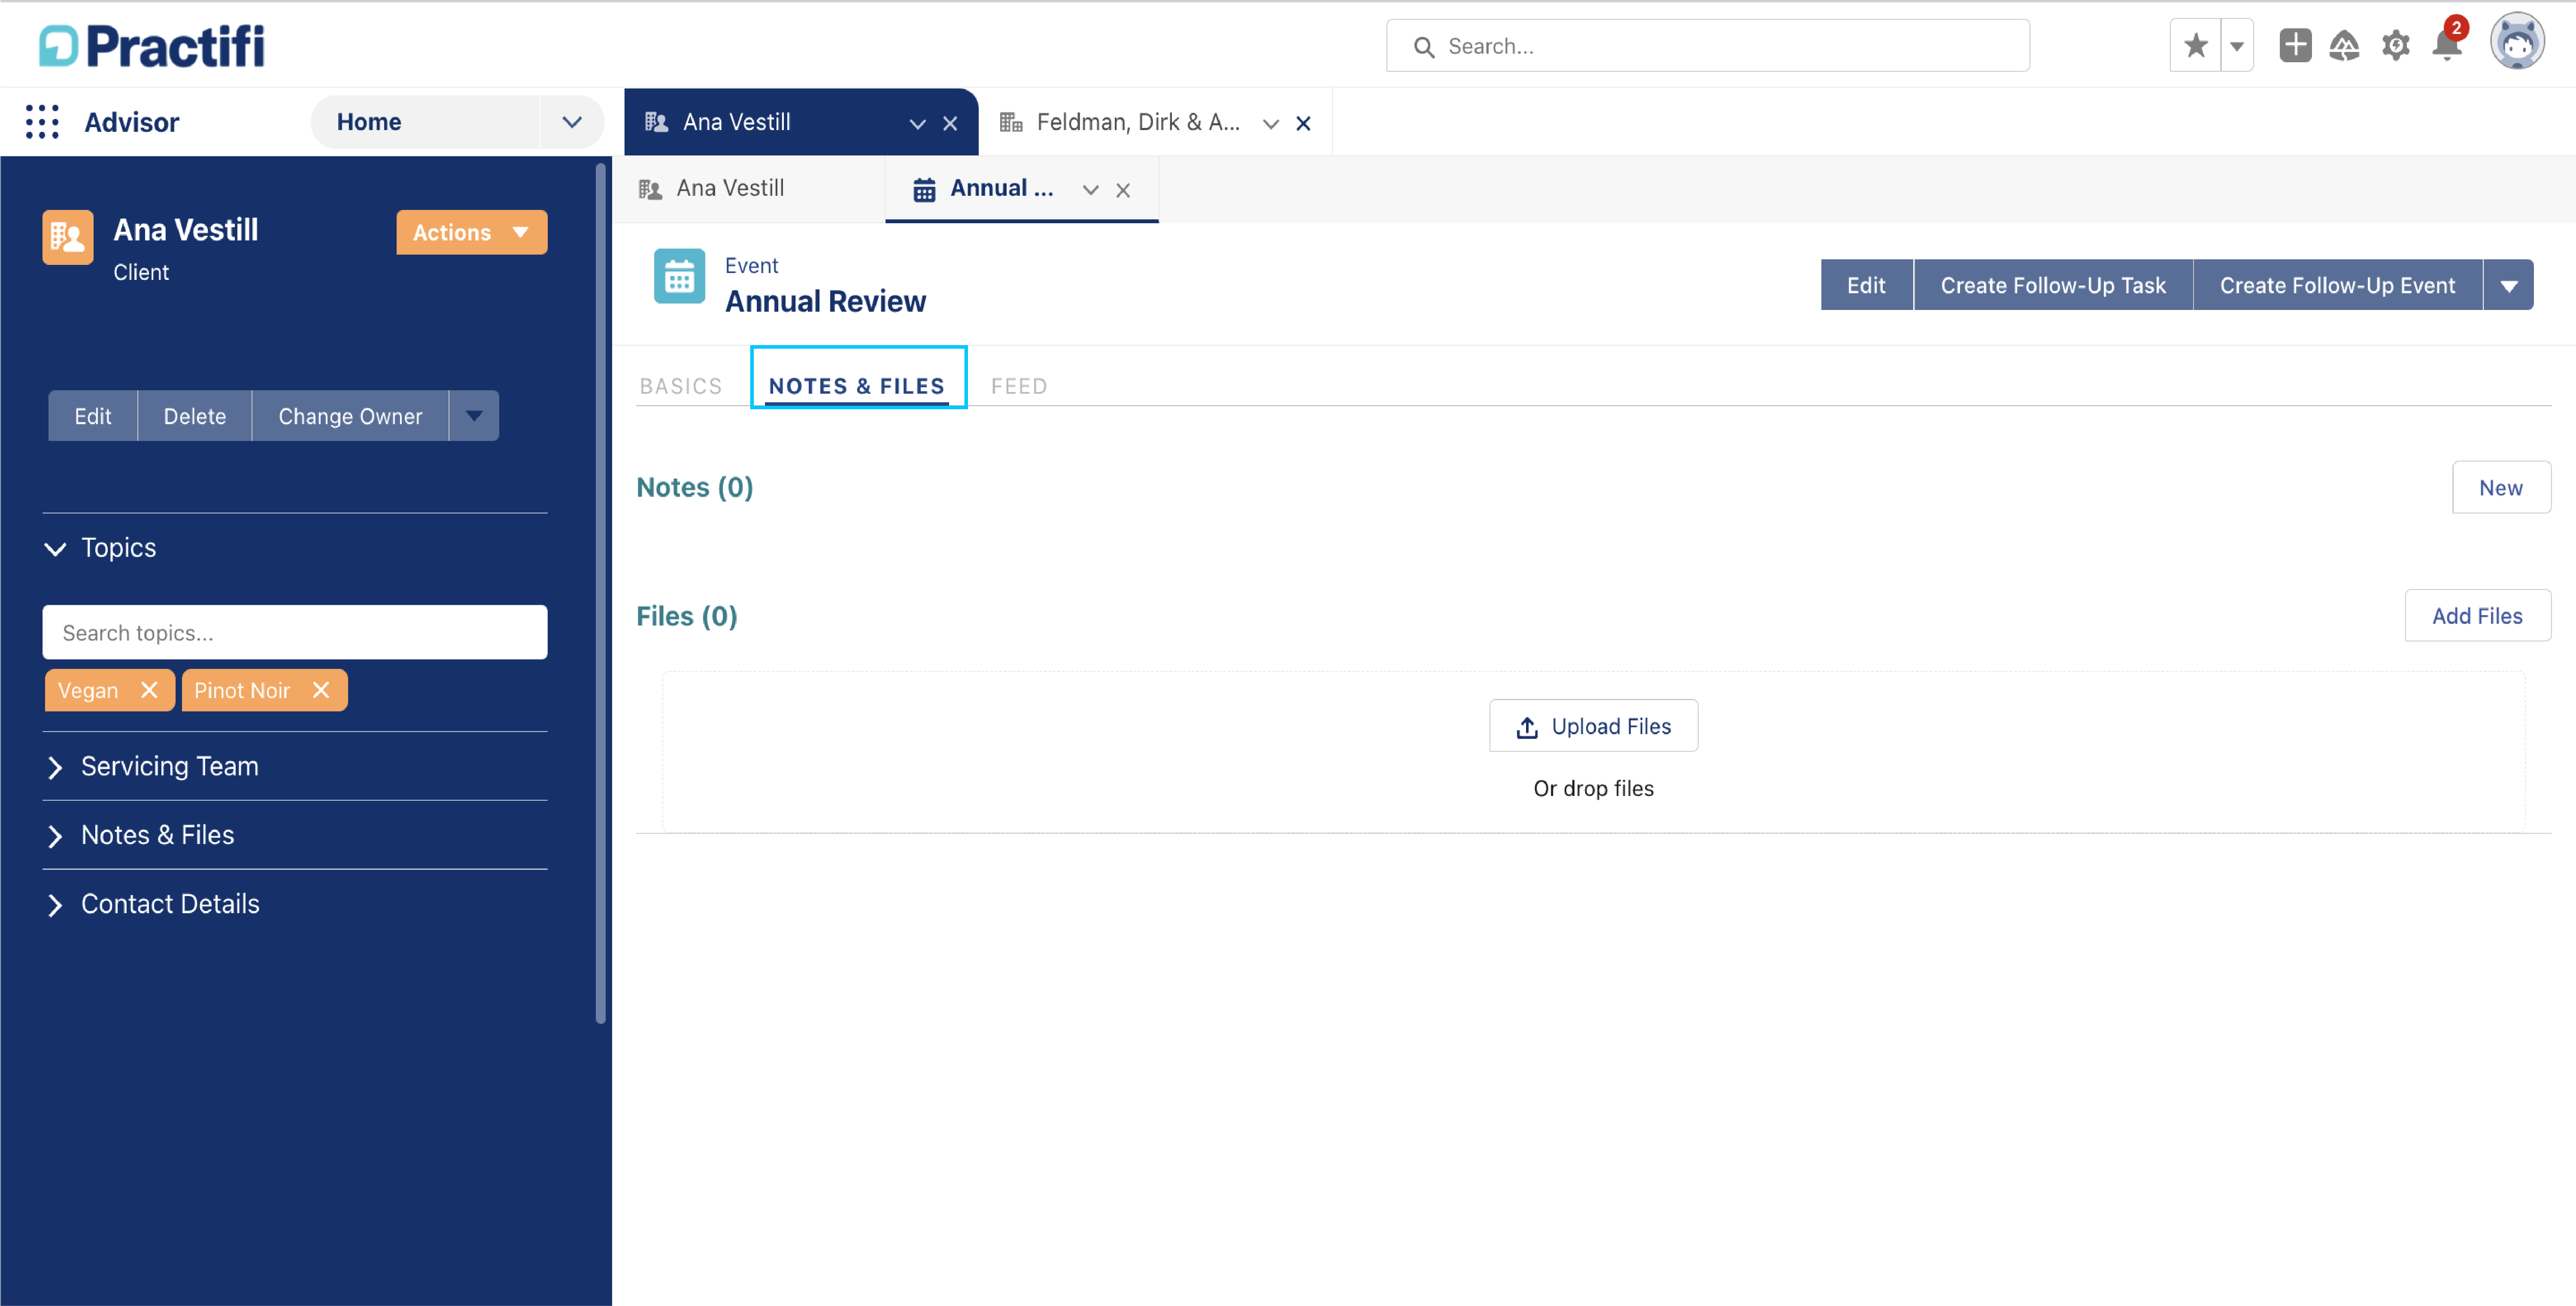Click the Ana Vestill client record icon
Image resolution: width=2576 pixels, height=1306 pixels.
(x=68, y=237)
